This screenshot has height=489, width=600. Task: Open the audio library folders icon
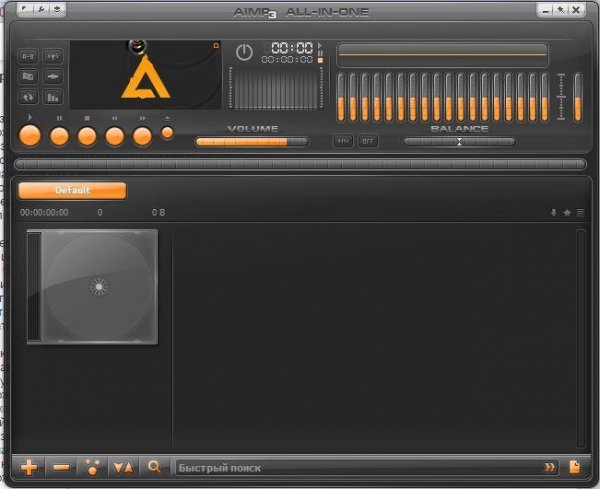[x=28, y=77]
